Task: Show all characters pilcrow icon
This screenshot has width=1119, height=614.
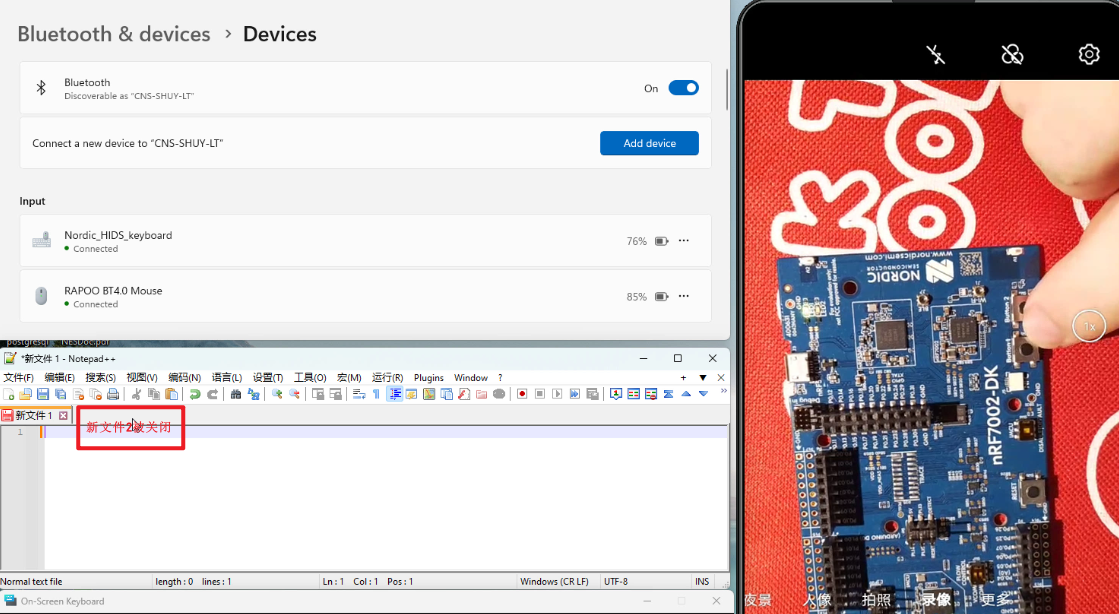Action: click(x=376, y=394)
